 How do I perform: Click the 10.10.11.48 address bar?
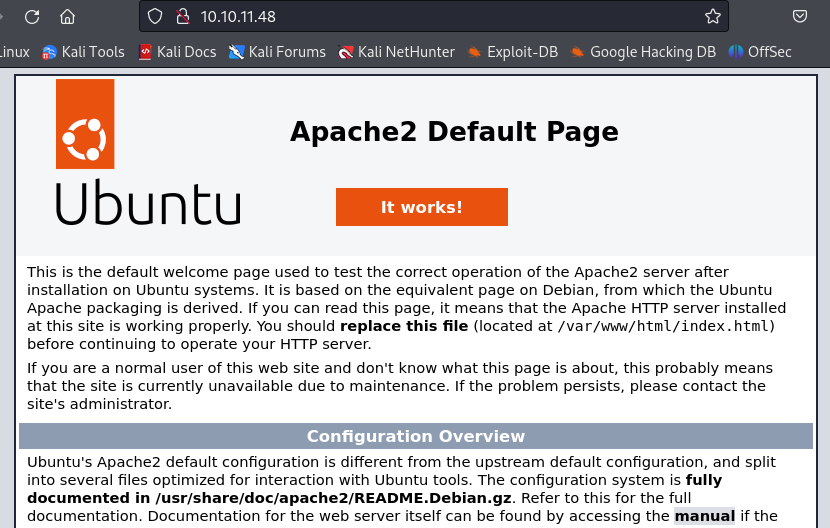point(434,16)
